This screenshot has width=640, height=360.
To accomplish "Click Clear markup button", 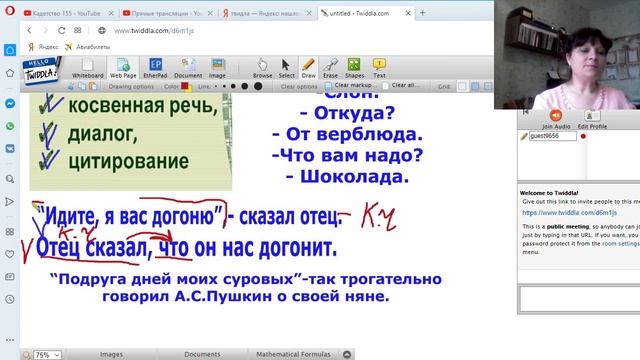I will 349,85.
